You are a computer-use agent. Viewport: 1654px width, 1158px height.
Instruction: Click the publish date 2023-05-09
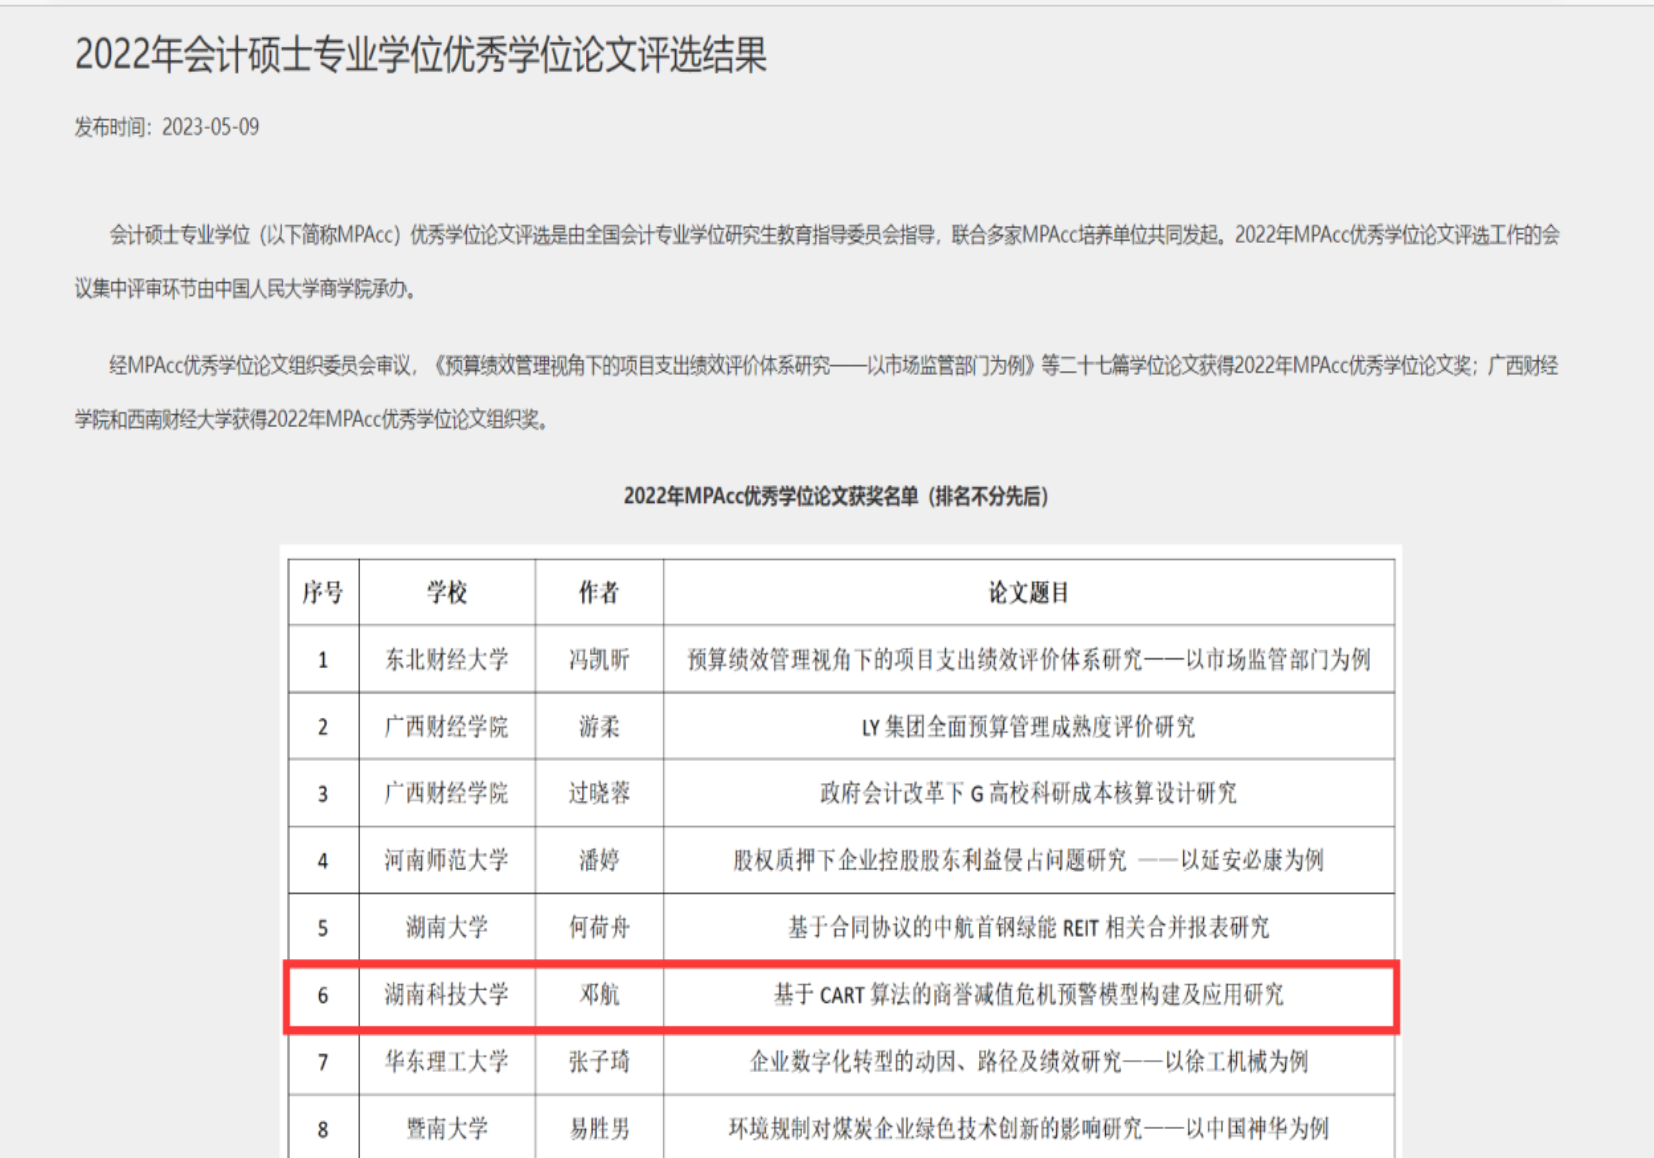tap(167, 127)
